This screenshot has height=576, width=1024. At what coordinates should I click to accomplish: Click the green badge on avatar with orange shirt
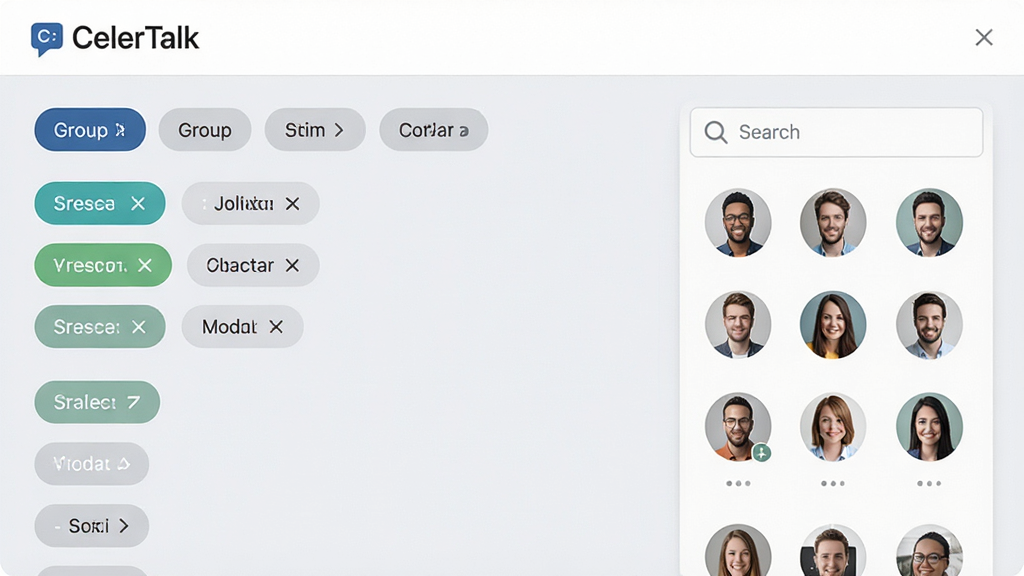[761, 453]
